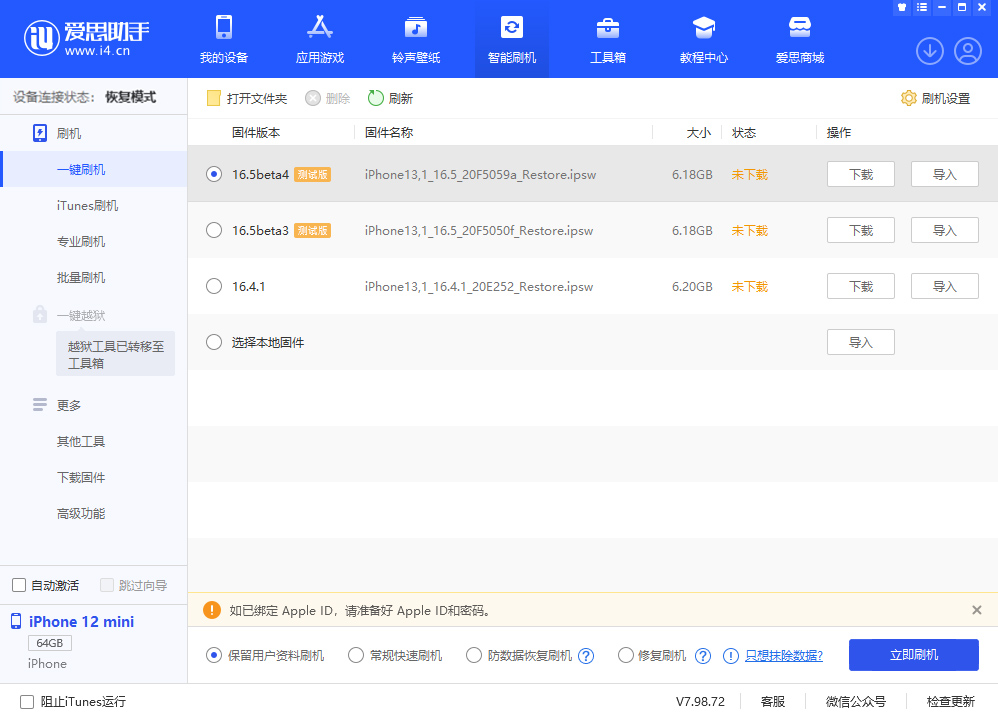Open the 只想抹除数据? link

tap(784, 655)
